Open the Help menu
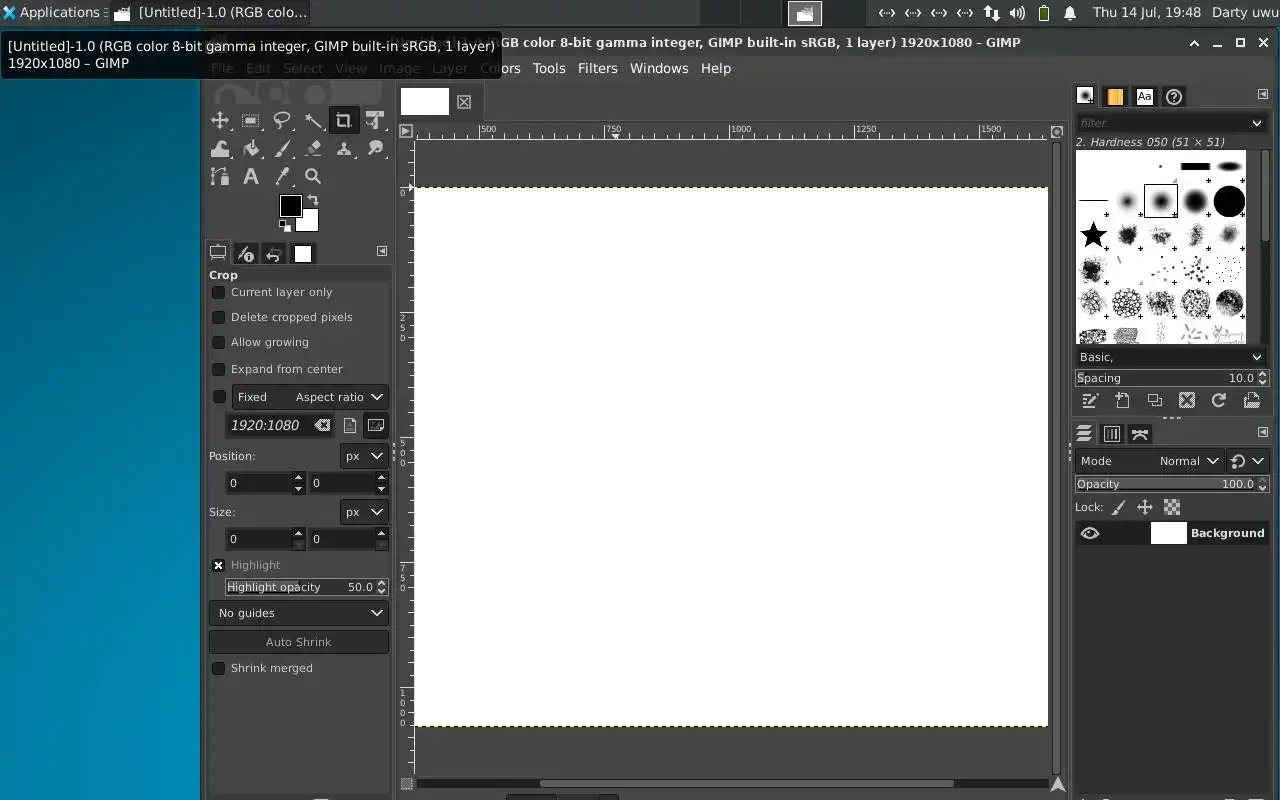This screenshot has height=800, width=1280. point(716,68)
